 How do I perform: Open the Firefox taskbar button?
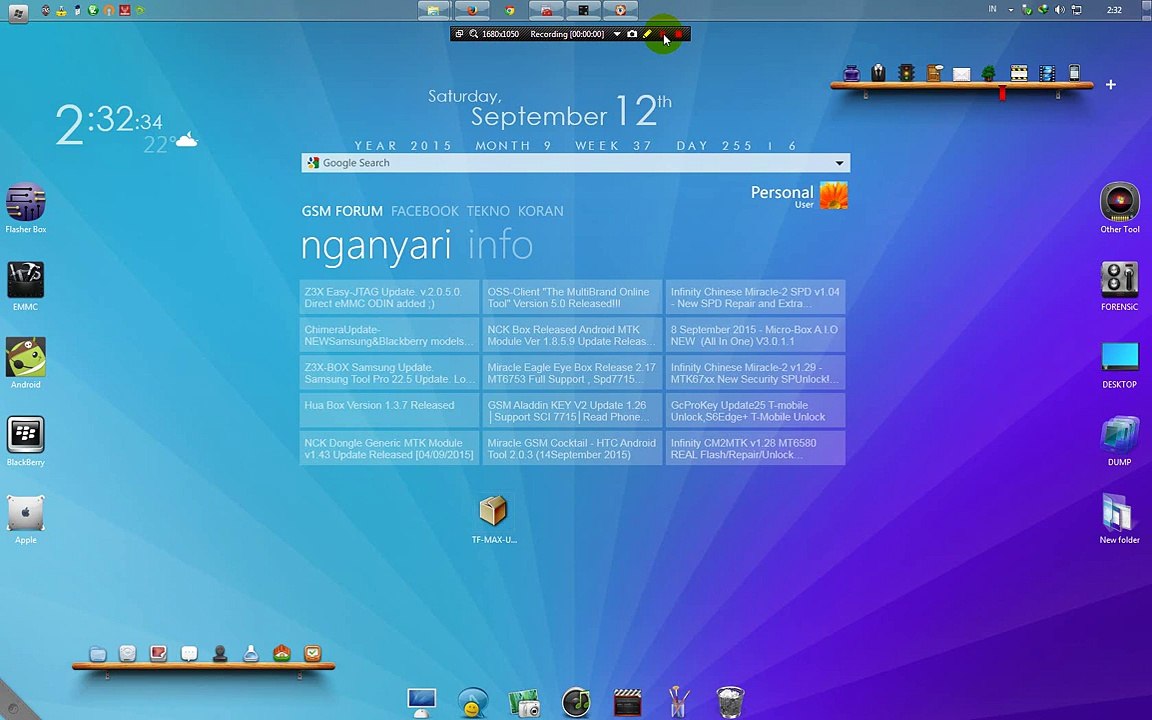point(472,10)
